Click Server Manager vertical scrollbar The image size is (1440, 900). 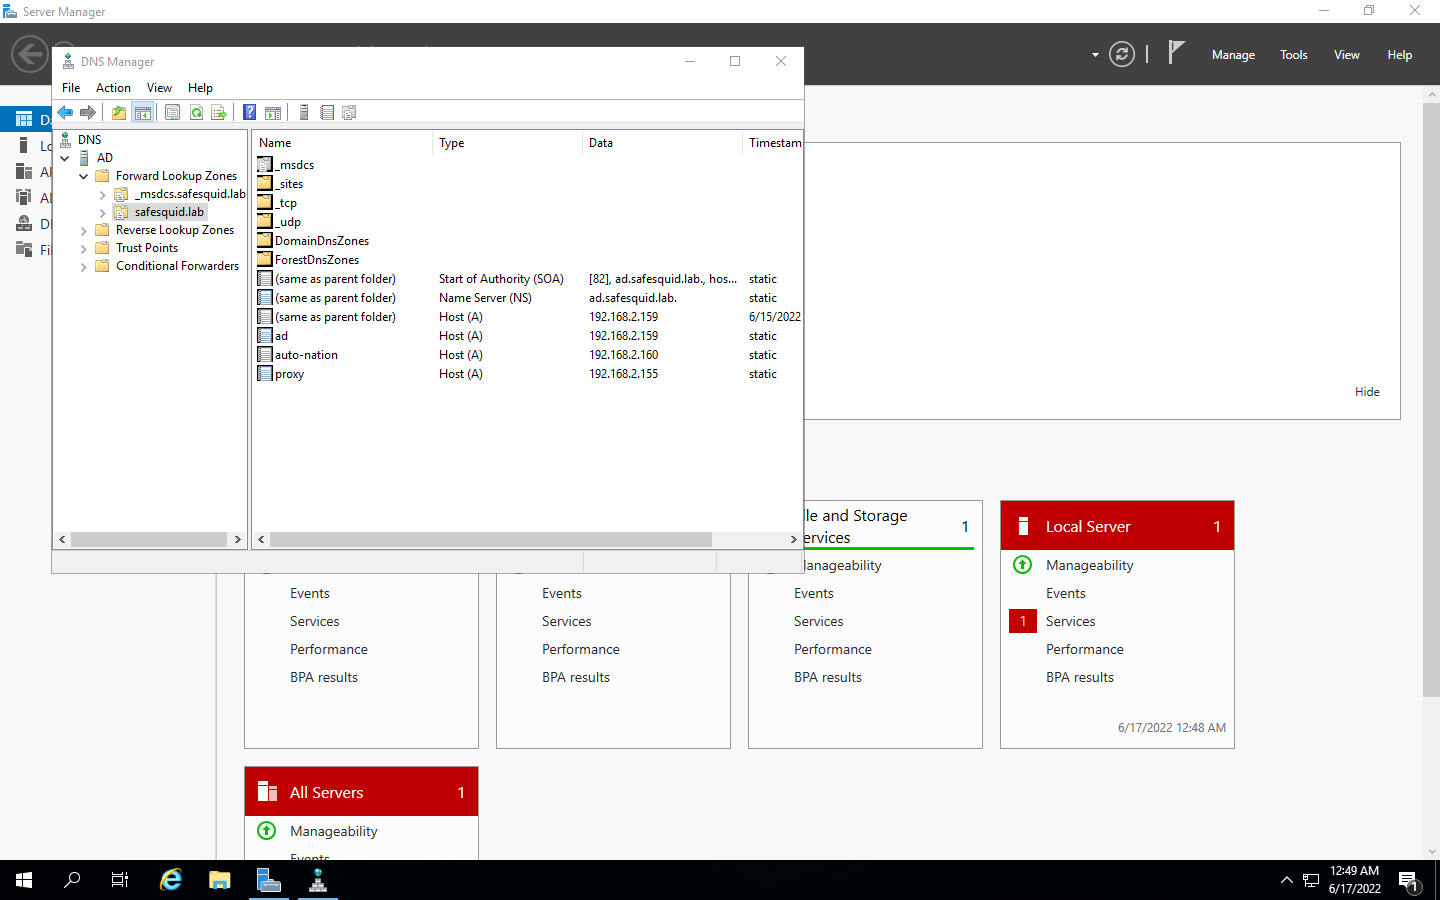(x=1431, y=400)
